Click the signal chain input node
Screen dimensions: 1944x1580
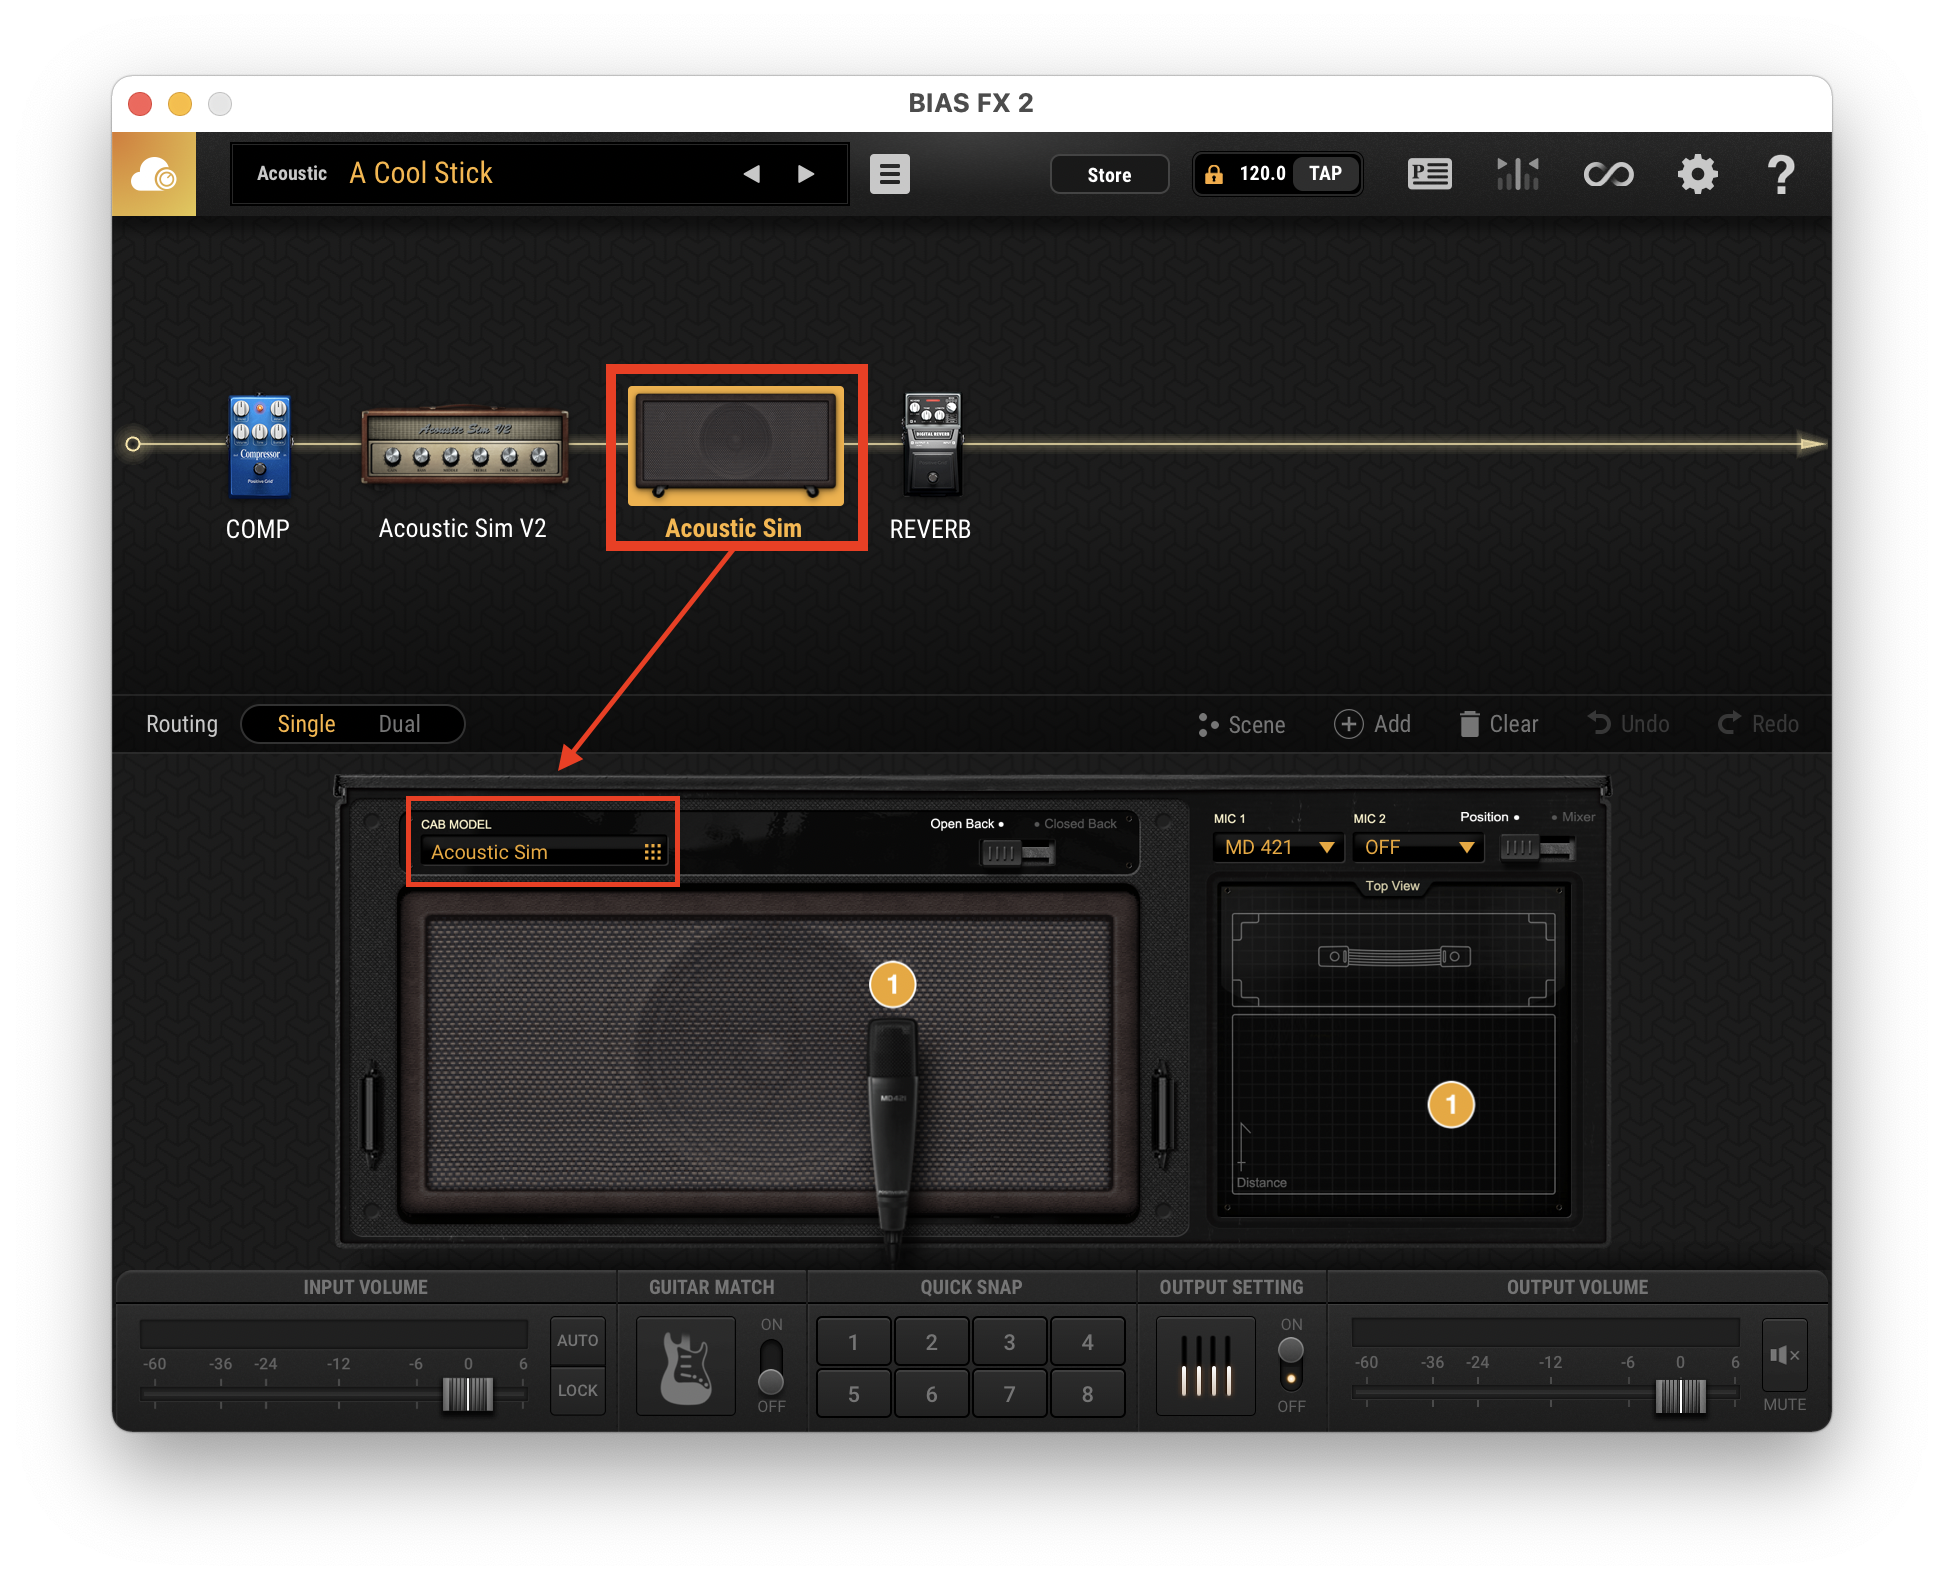pos(133,444)
